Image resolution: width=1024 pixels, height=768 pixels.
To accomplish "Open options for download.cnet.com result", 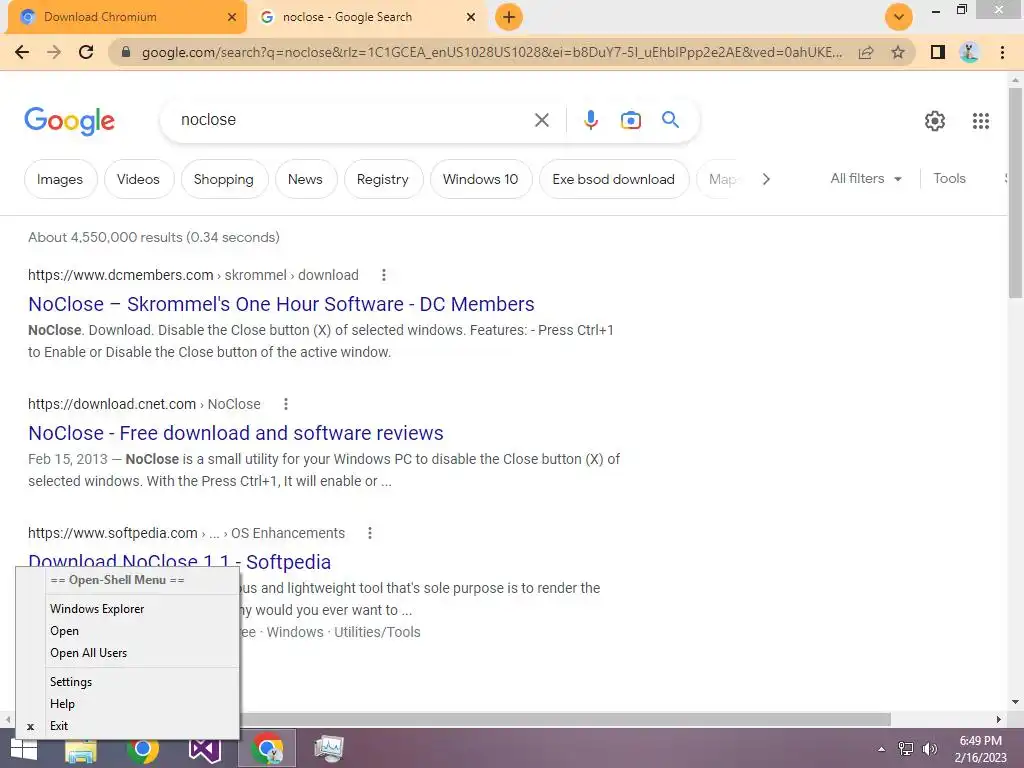I will [285, 404].
